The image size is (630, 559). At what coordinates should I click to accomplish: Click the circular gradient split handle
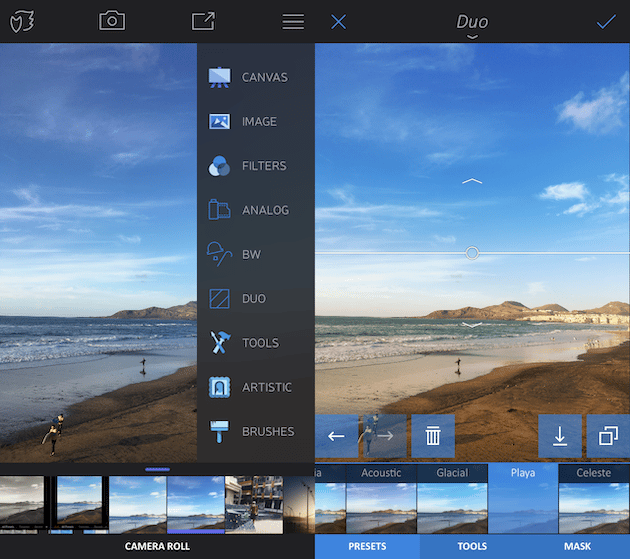pos(472,253)
